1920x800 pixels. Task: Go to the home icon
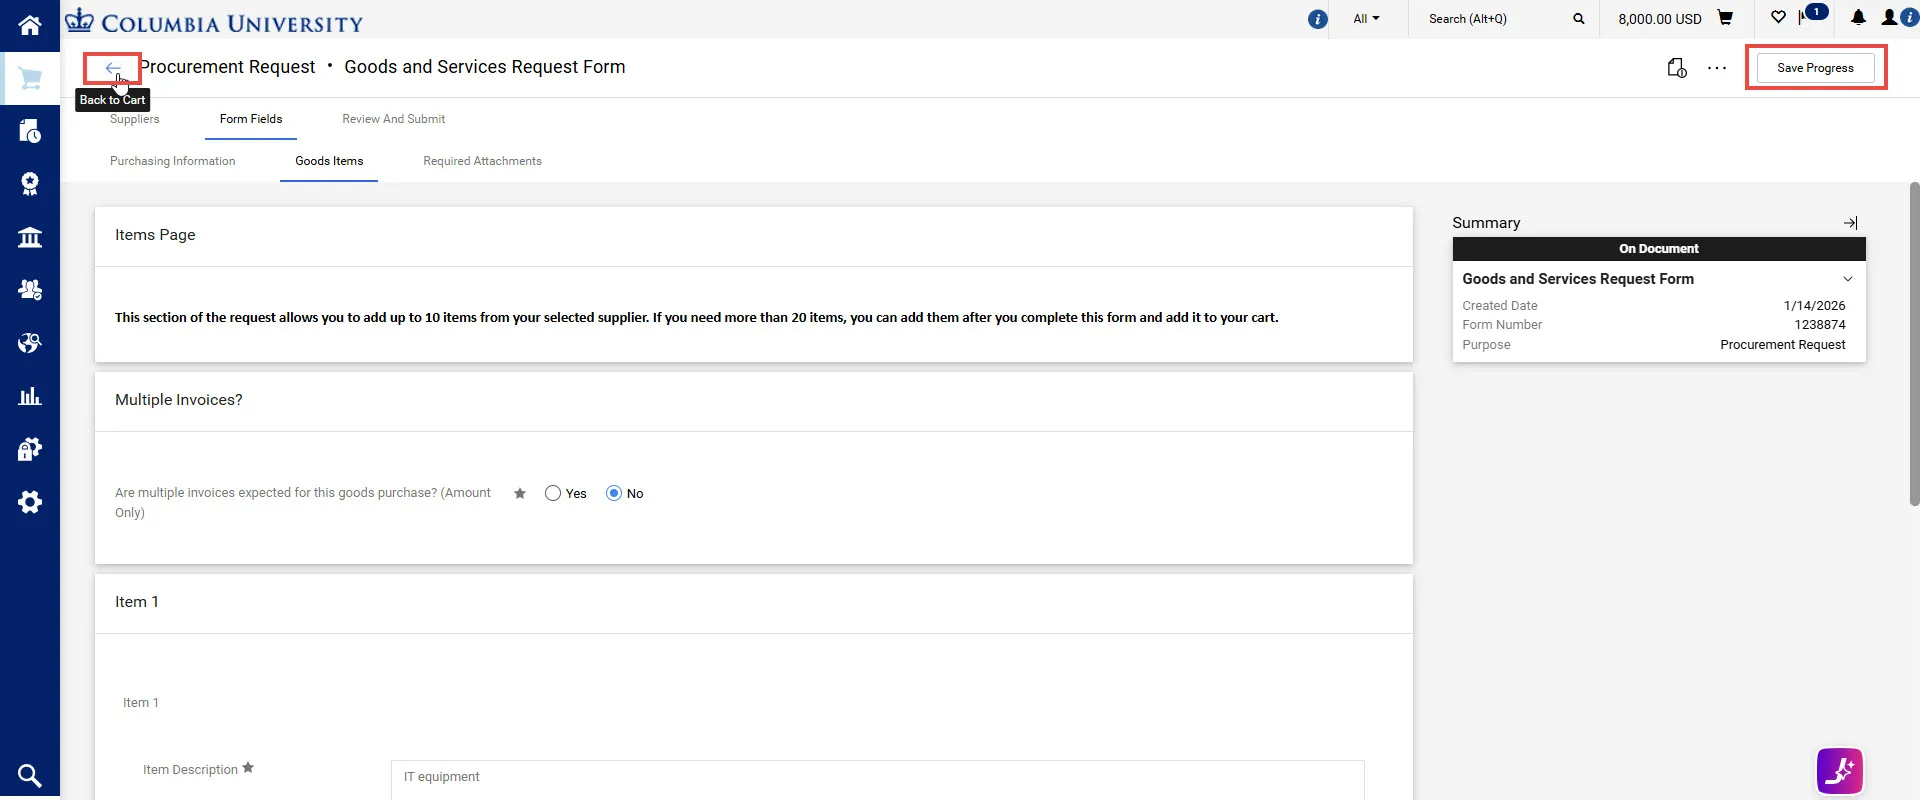point(30,24)
